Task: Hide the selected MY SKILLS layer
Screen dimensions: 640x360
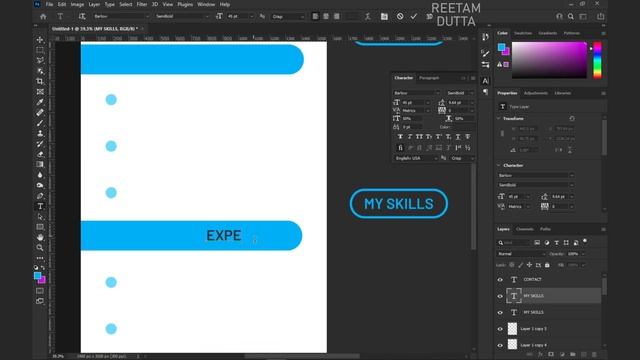Action: tap(500, 296)
